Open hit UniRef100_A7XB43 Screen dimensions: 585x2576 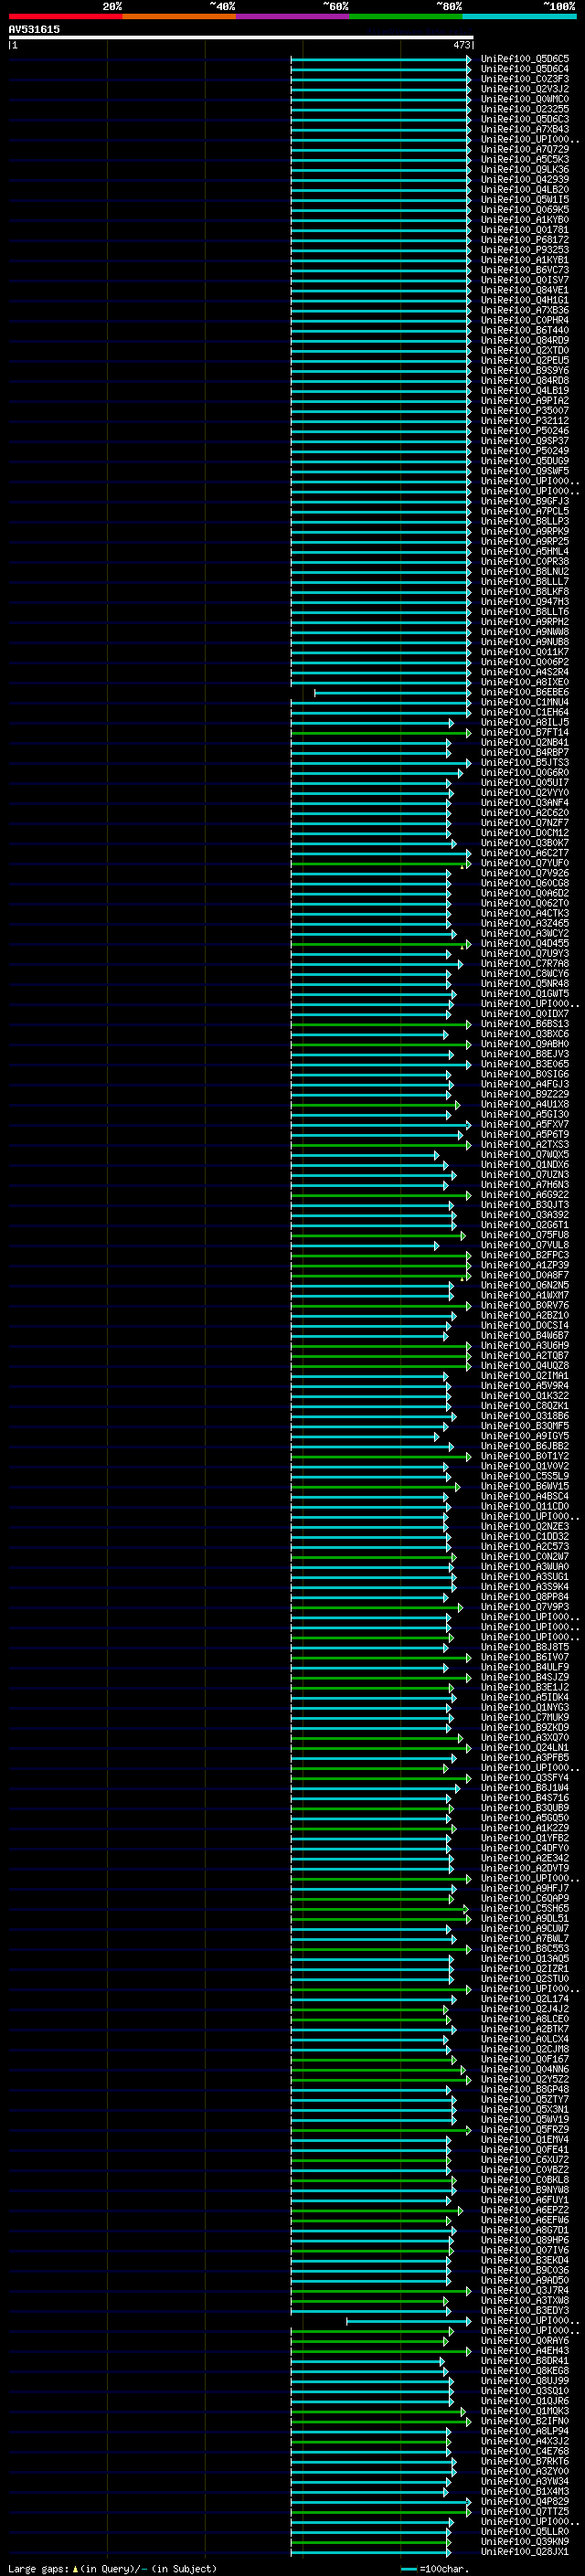coord(525,129)
